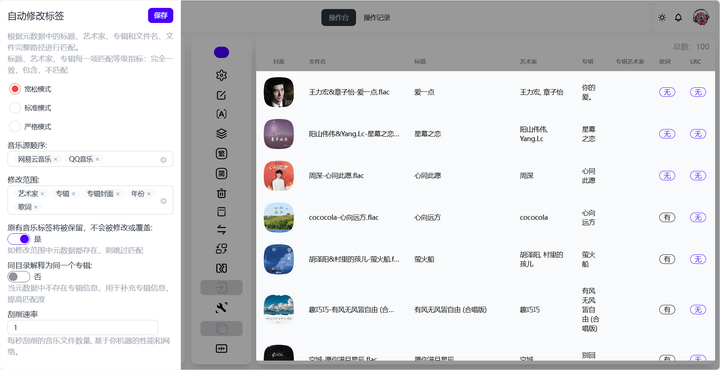The width and height of the screenshot is (720, 370).
Task: Clear all selections in 音乐源顺序 field
Action: (x=163, y=160)
